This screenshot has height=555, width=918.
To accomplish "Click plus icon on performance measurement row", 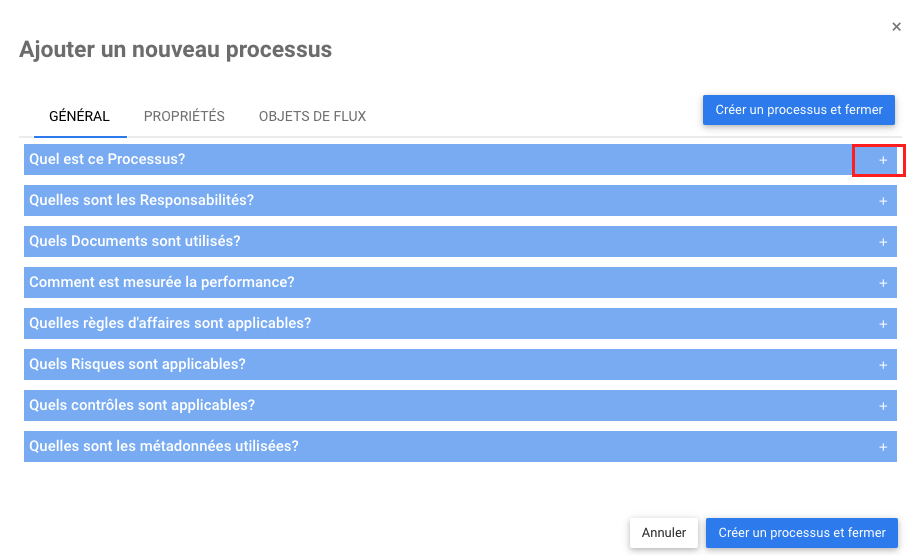I will point(883,283).
